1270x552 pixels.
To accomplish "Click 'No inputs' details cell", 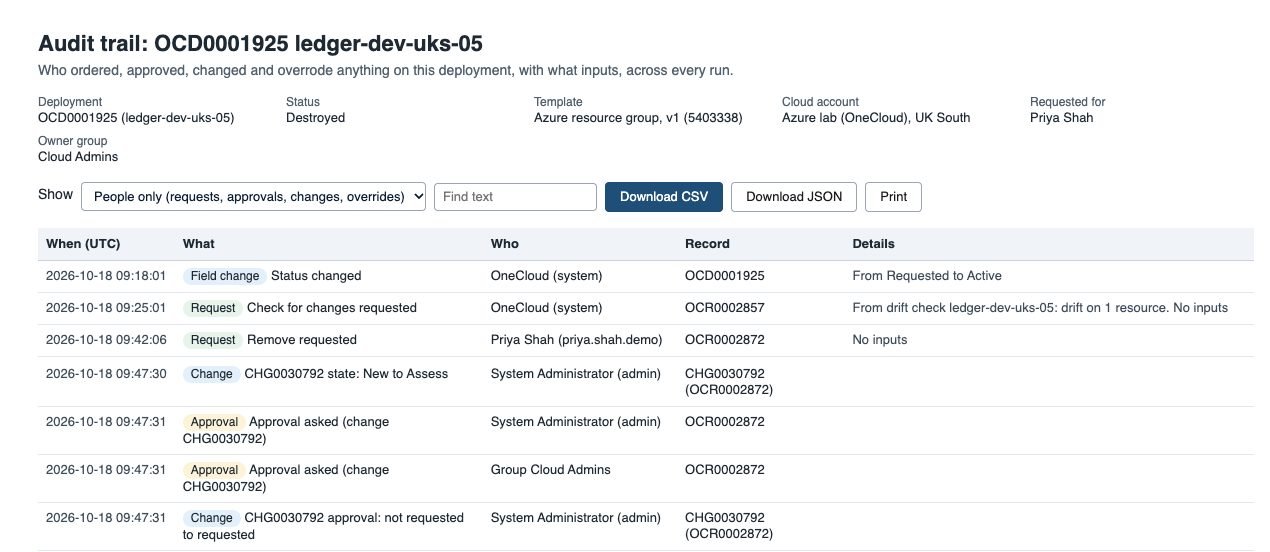I will [880, 340].
